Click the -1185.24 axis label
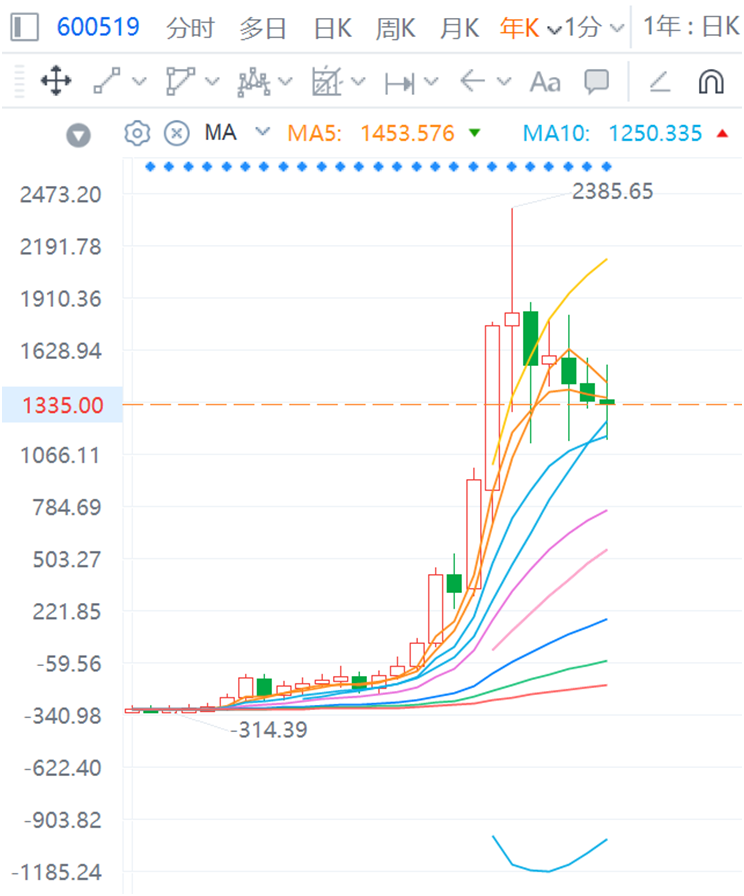Screen dimensions: 744x896 click(x=57, y=873)
